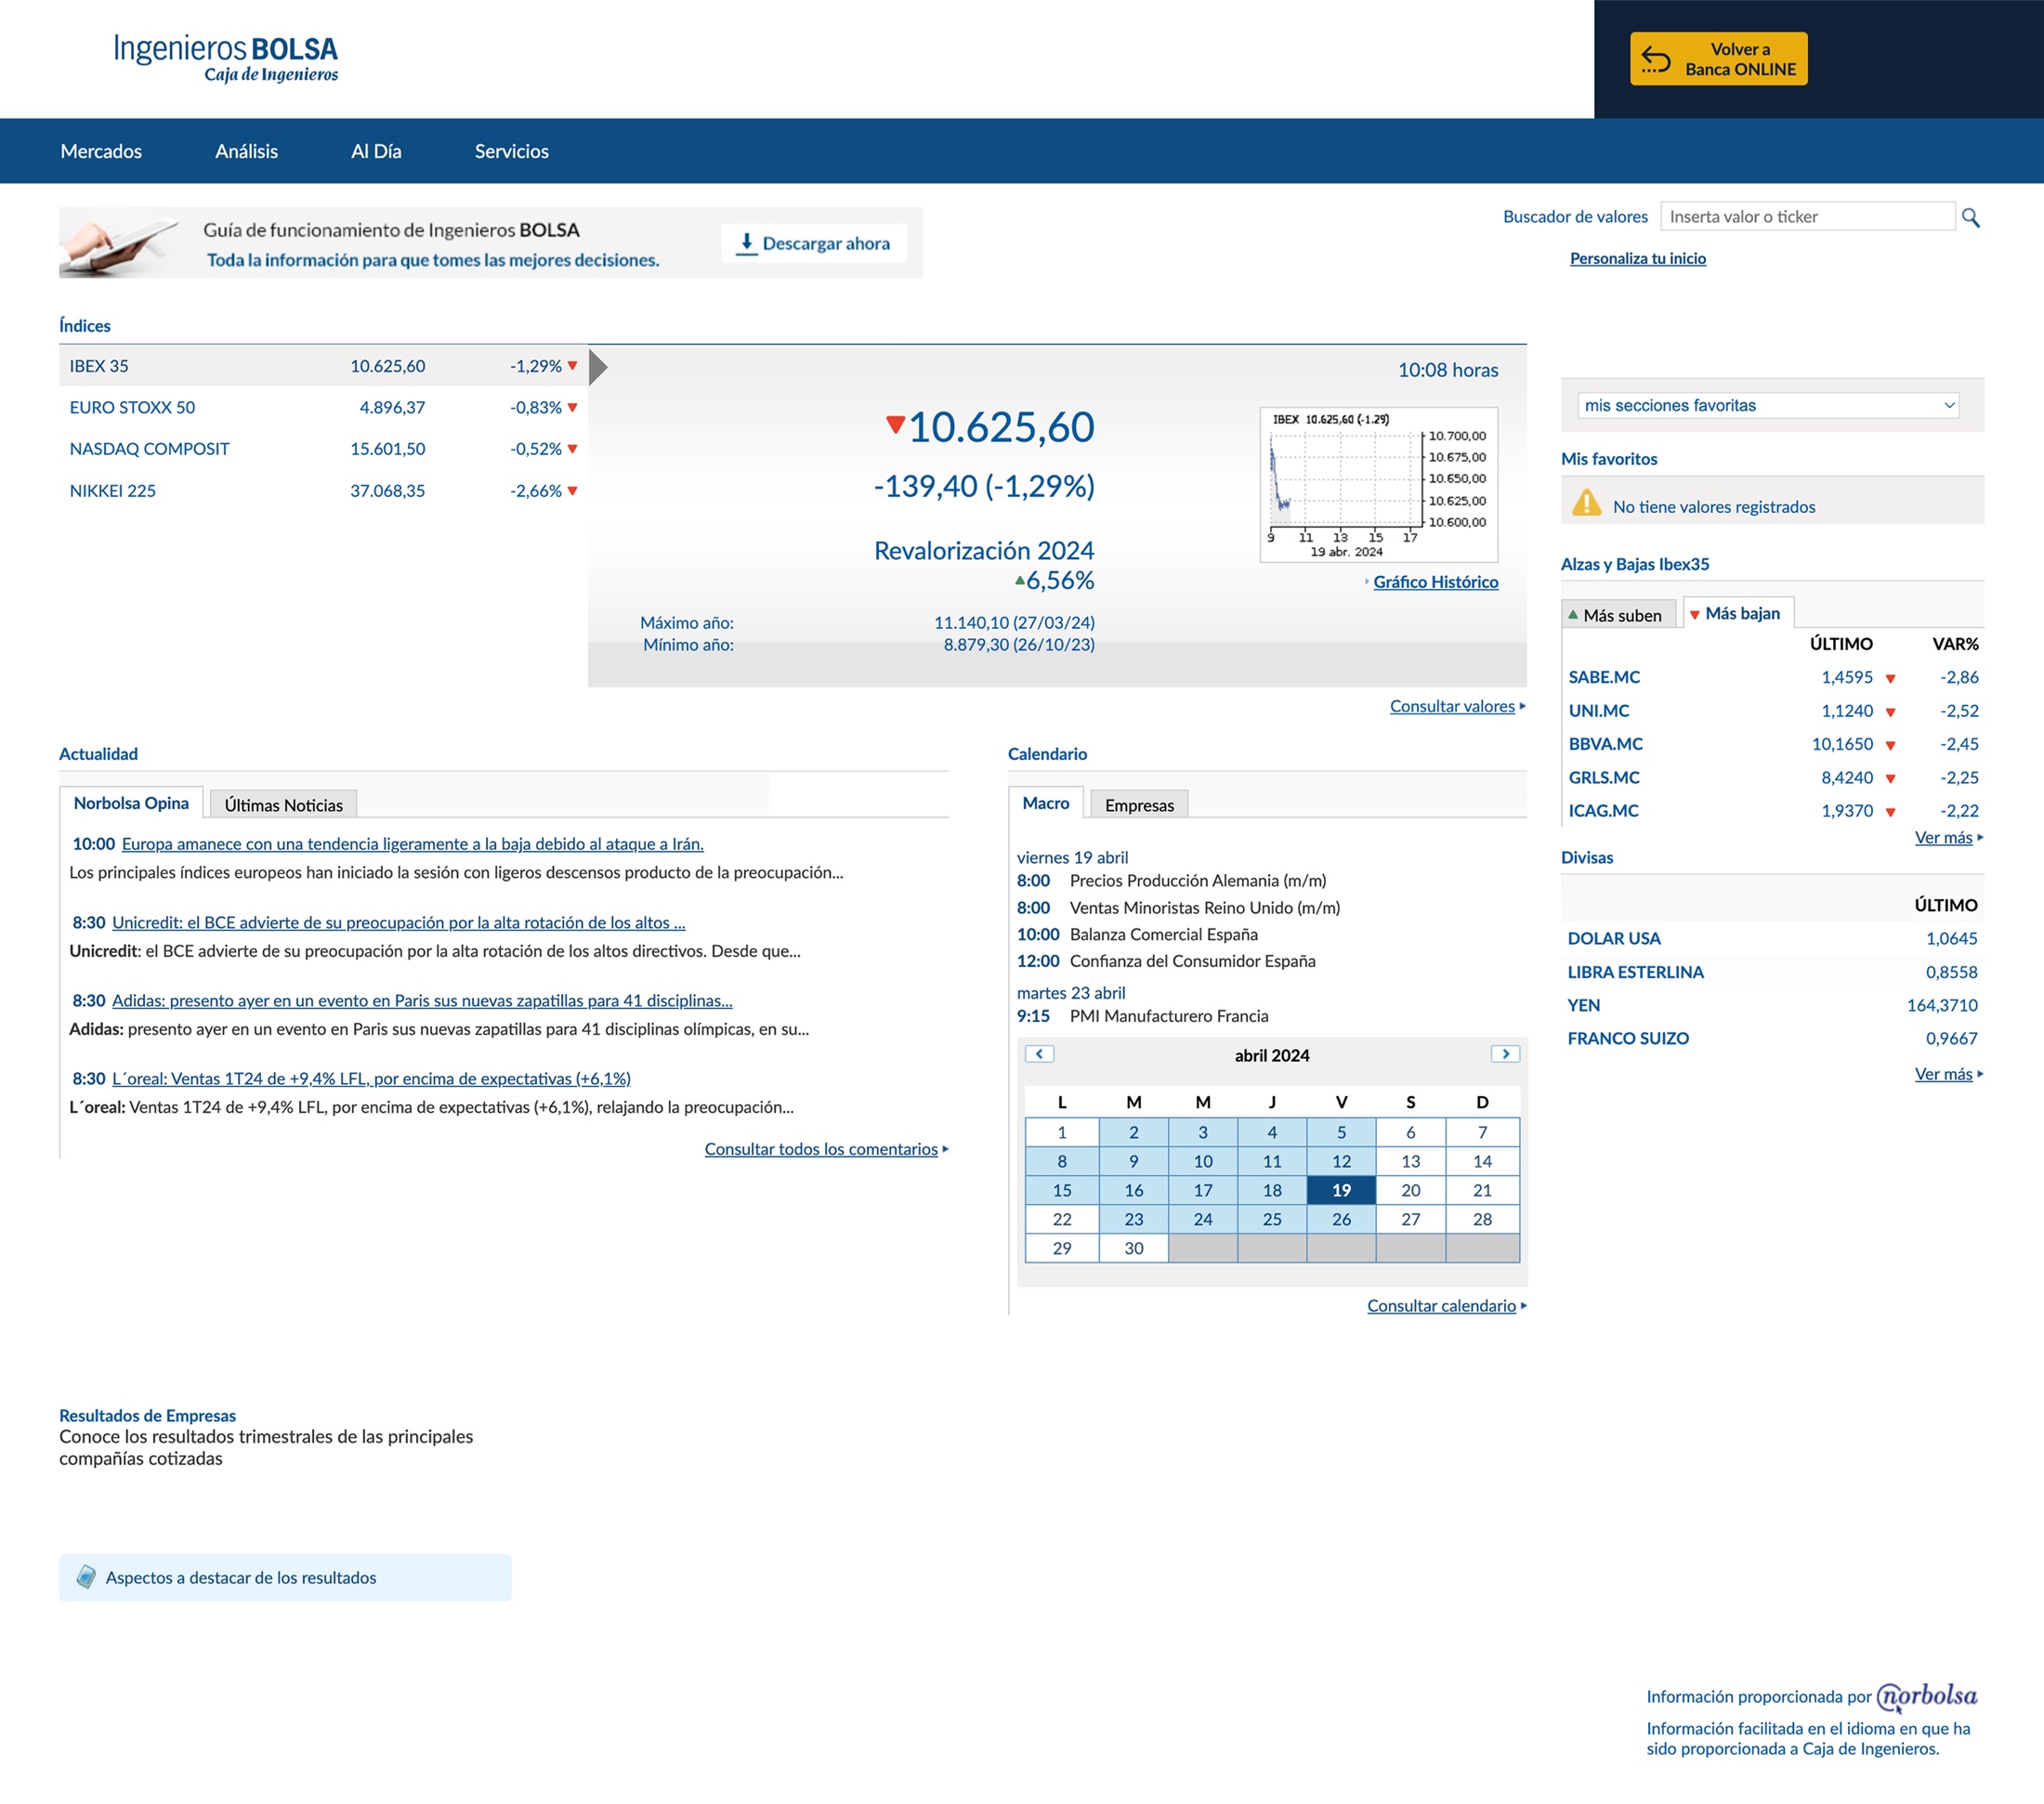Select day 26 in the calendar
The image size is (2044, 1804).
tap(1341, 1219)
